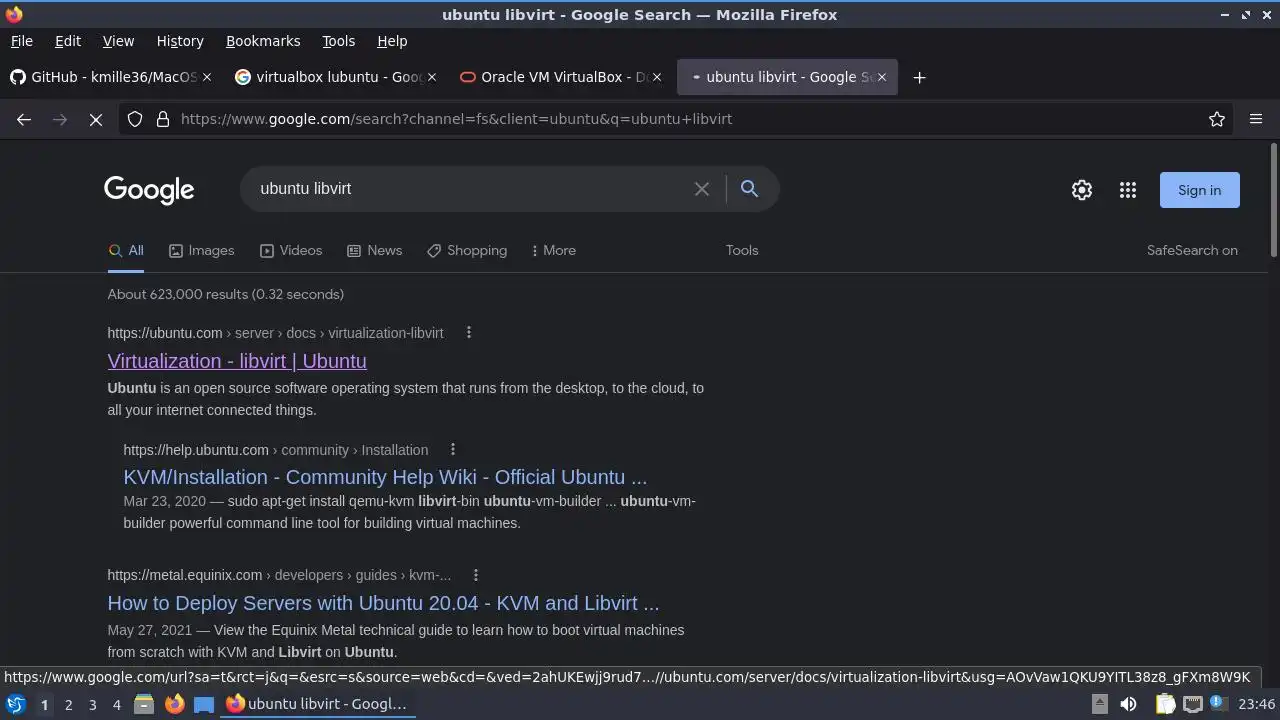Bookmark this page with the star icon
This screenshot has width=1280, height=720.
point(1217,119)
